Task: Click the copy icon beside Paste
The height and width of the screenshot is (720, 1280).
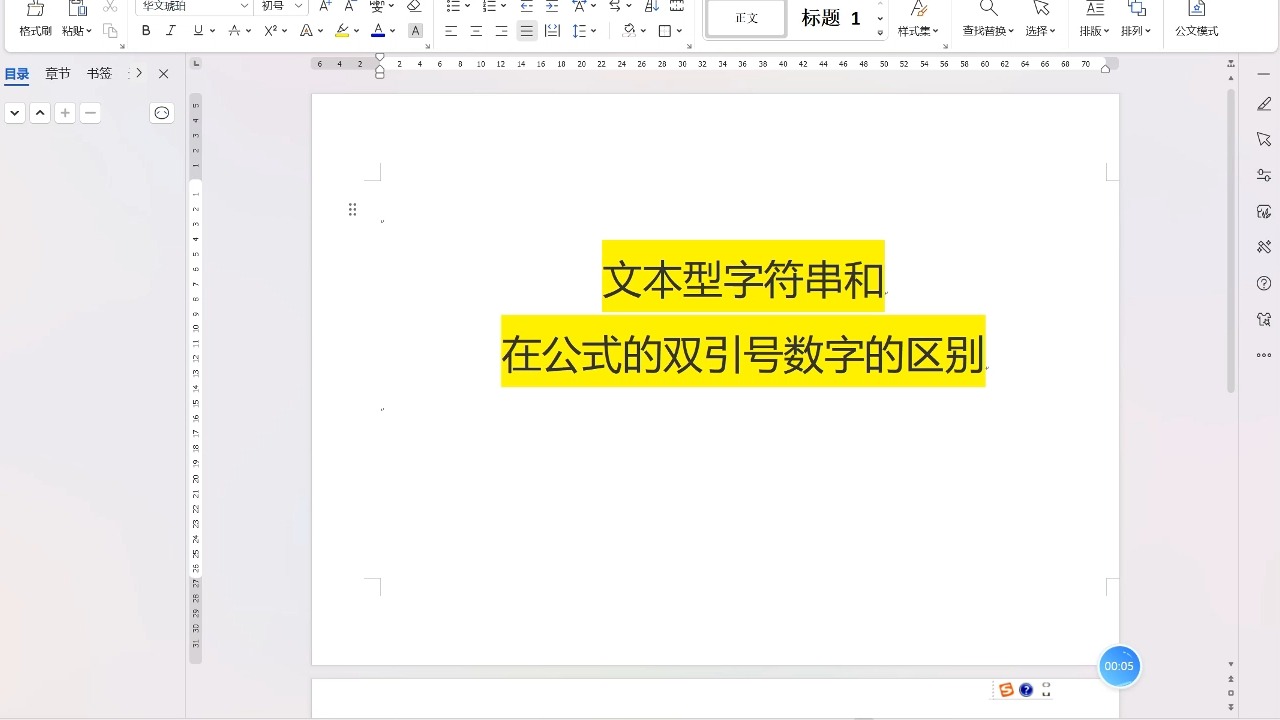Action: [x=110, y=31]
